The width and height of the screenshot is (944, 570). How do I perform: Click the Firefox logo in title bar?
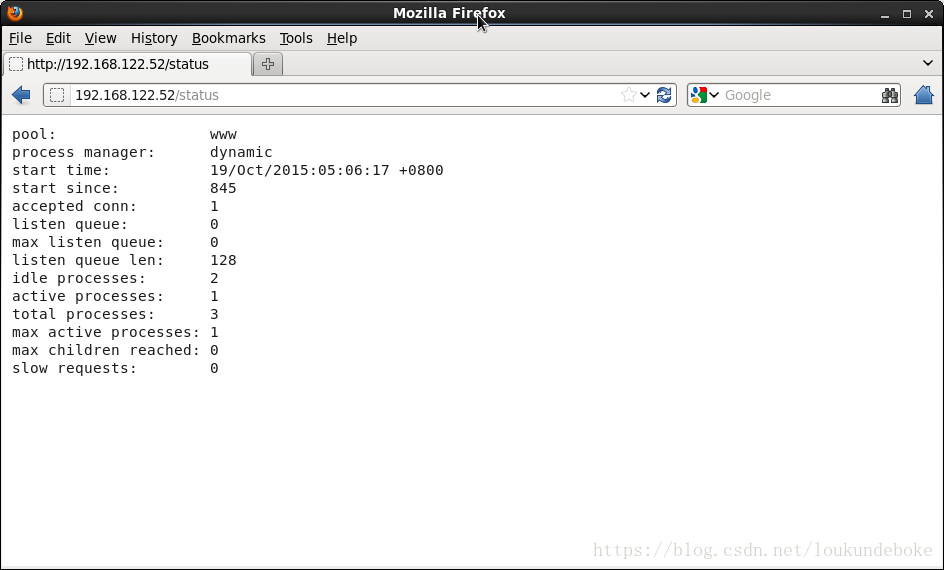14,13
